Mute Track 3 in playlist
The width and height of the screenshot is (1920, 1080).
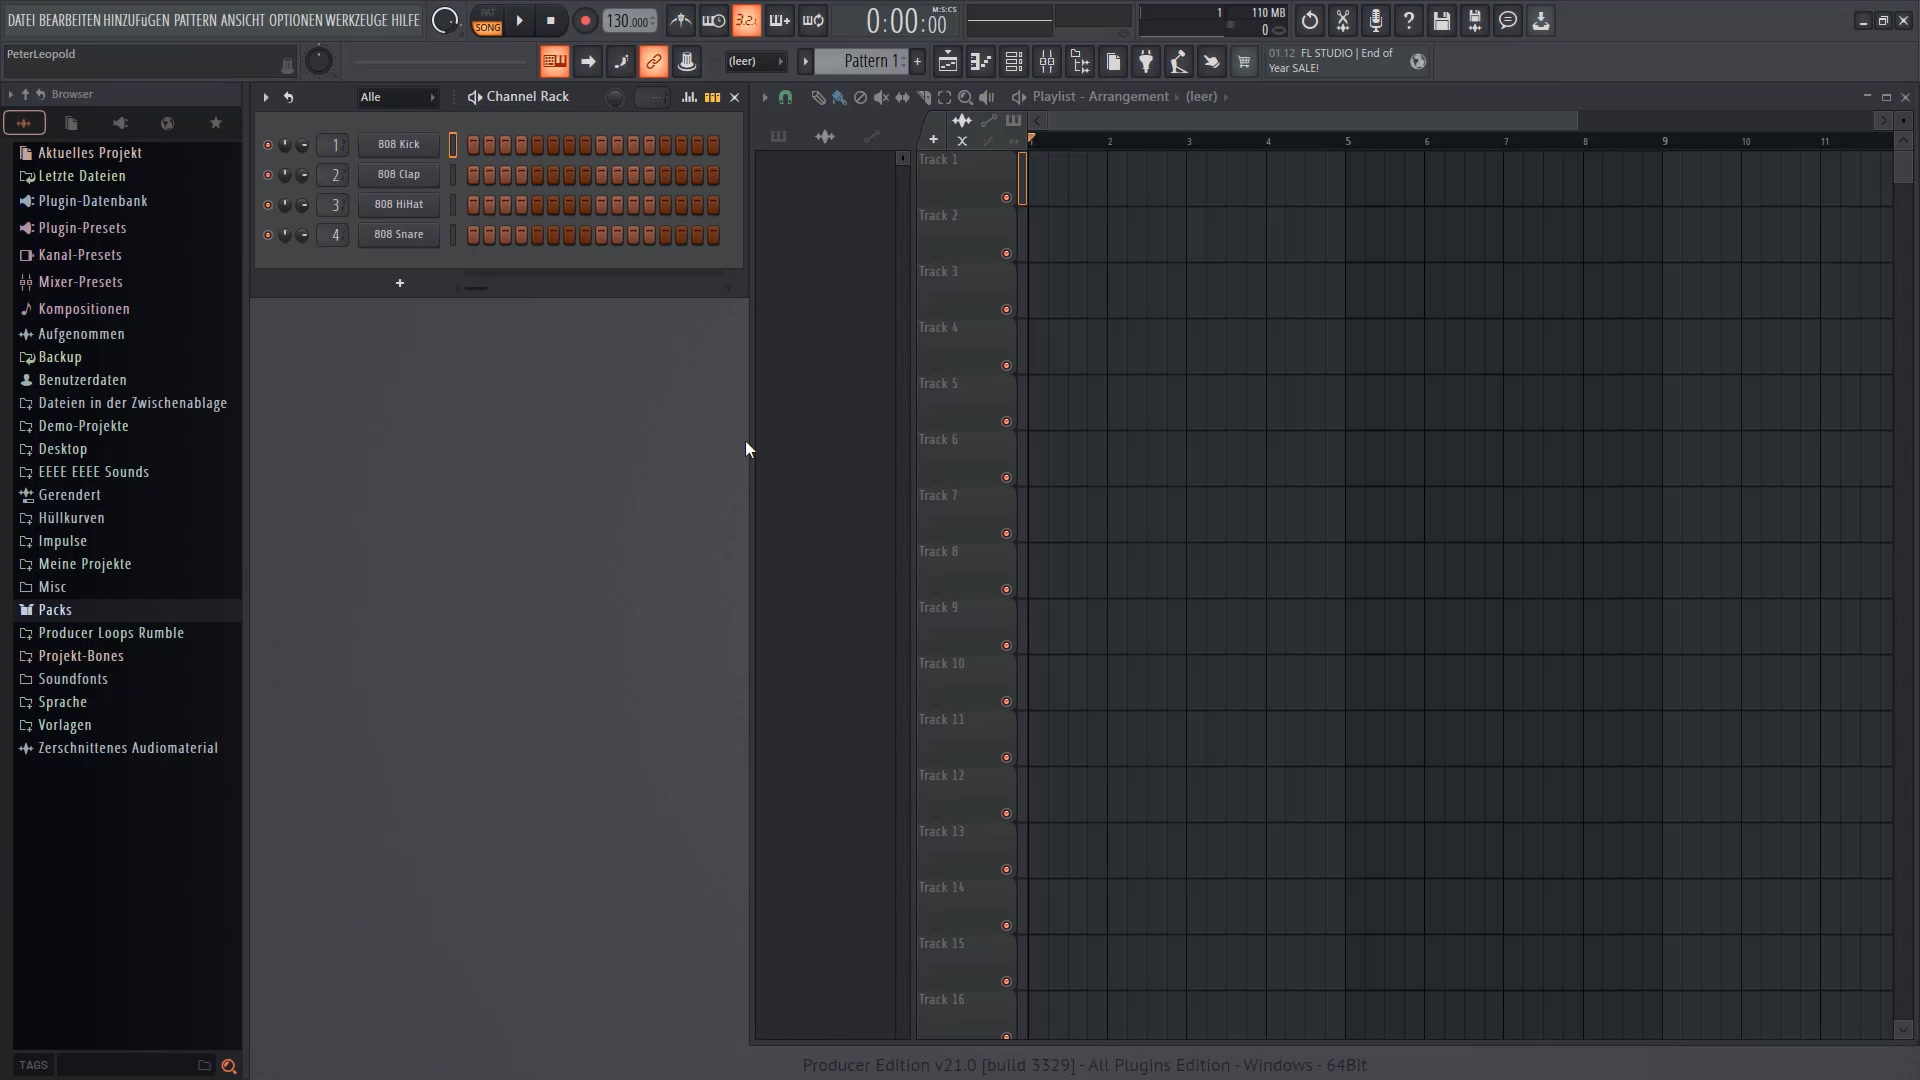(1006, 310)
